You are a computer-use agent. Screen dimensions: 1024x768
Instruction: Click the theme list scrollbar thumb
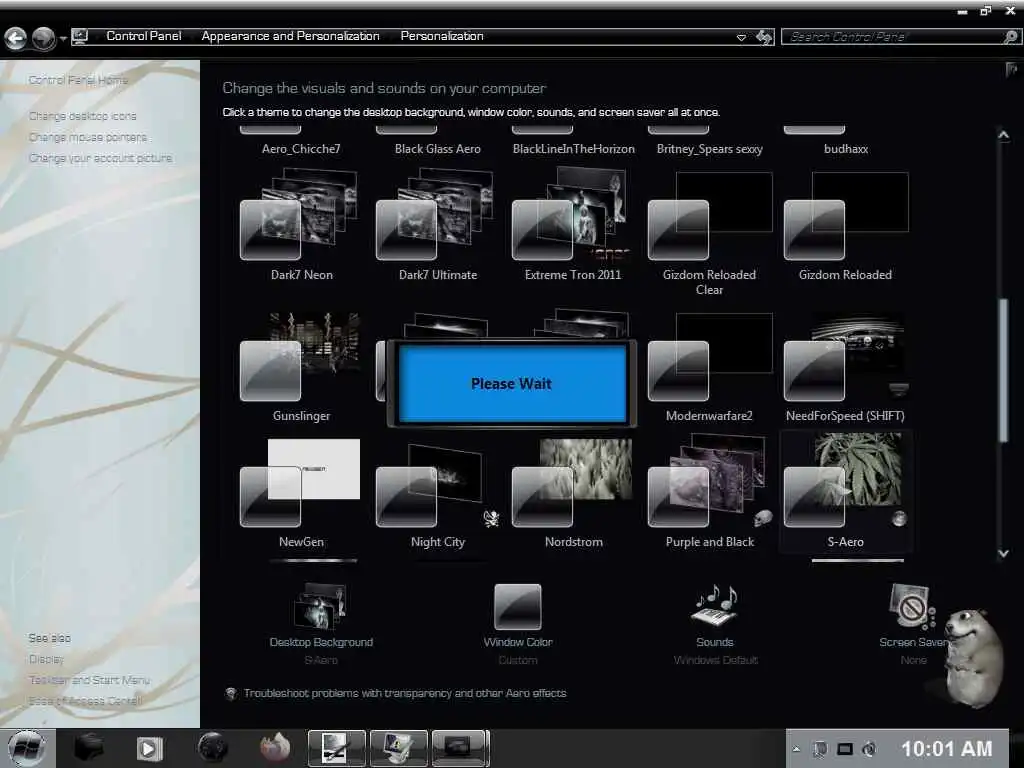click(x=1004, y=371)
